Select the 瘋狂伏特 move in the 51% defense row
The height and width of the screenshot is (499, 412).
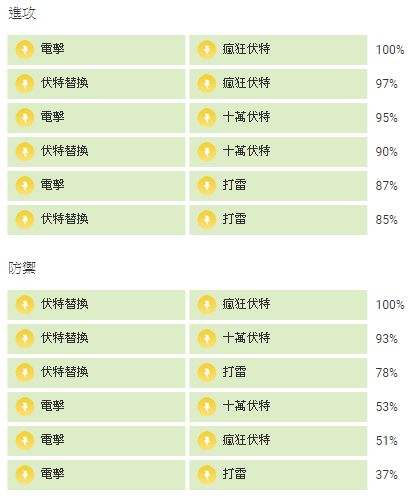[x=278, y=441]
